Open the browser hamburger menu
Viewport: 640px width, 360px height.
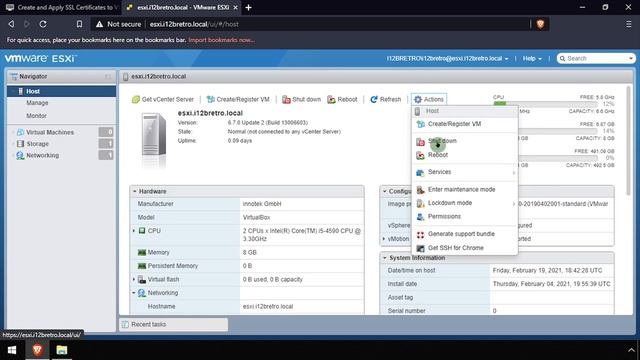coord(629,24)
